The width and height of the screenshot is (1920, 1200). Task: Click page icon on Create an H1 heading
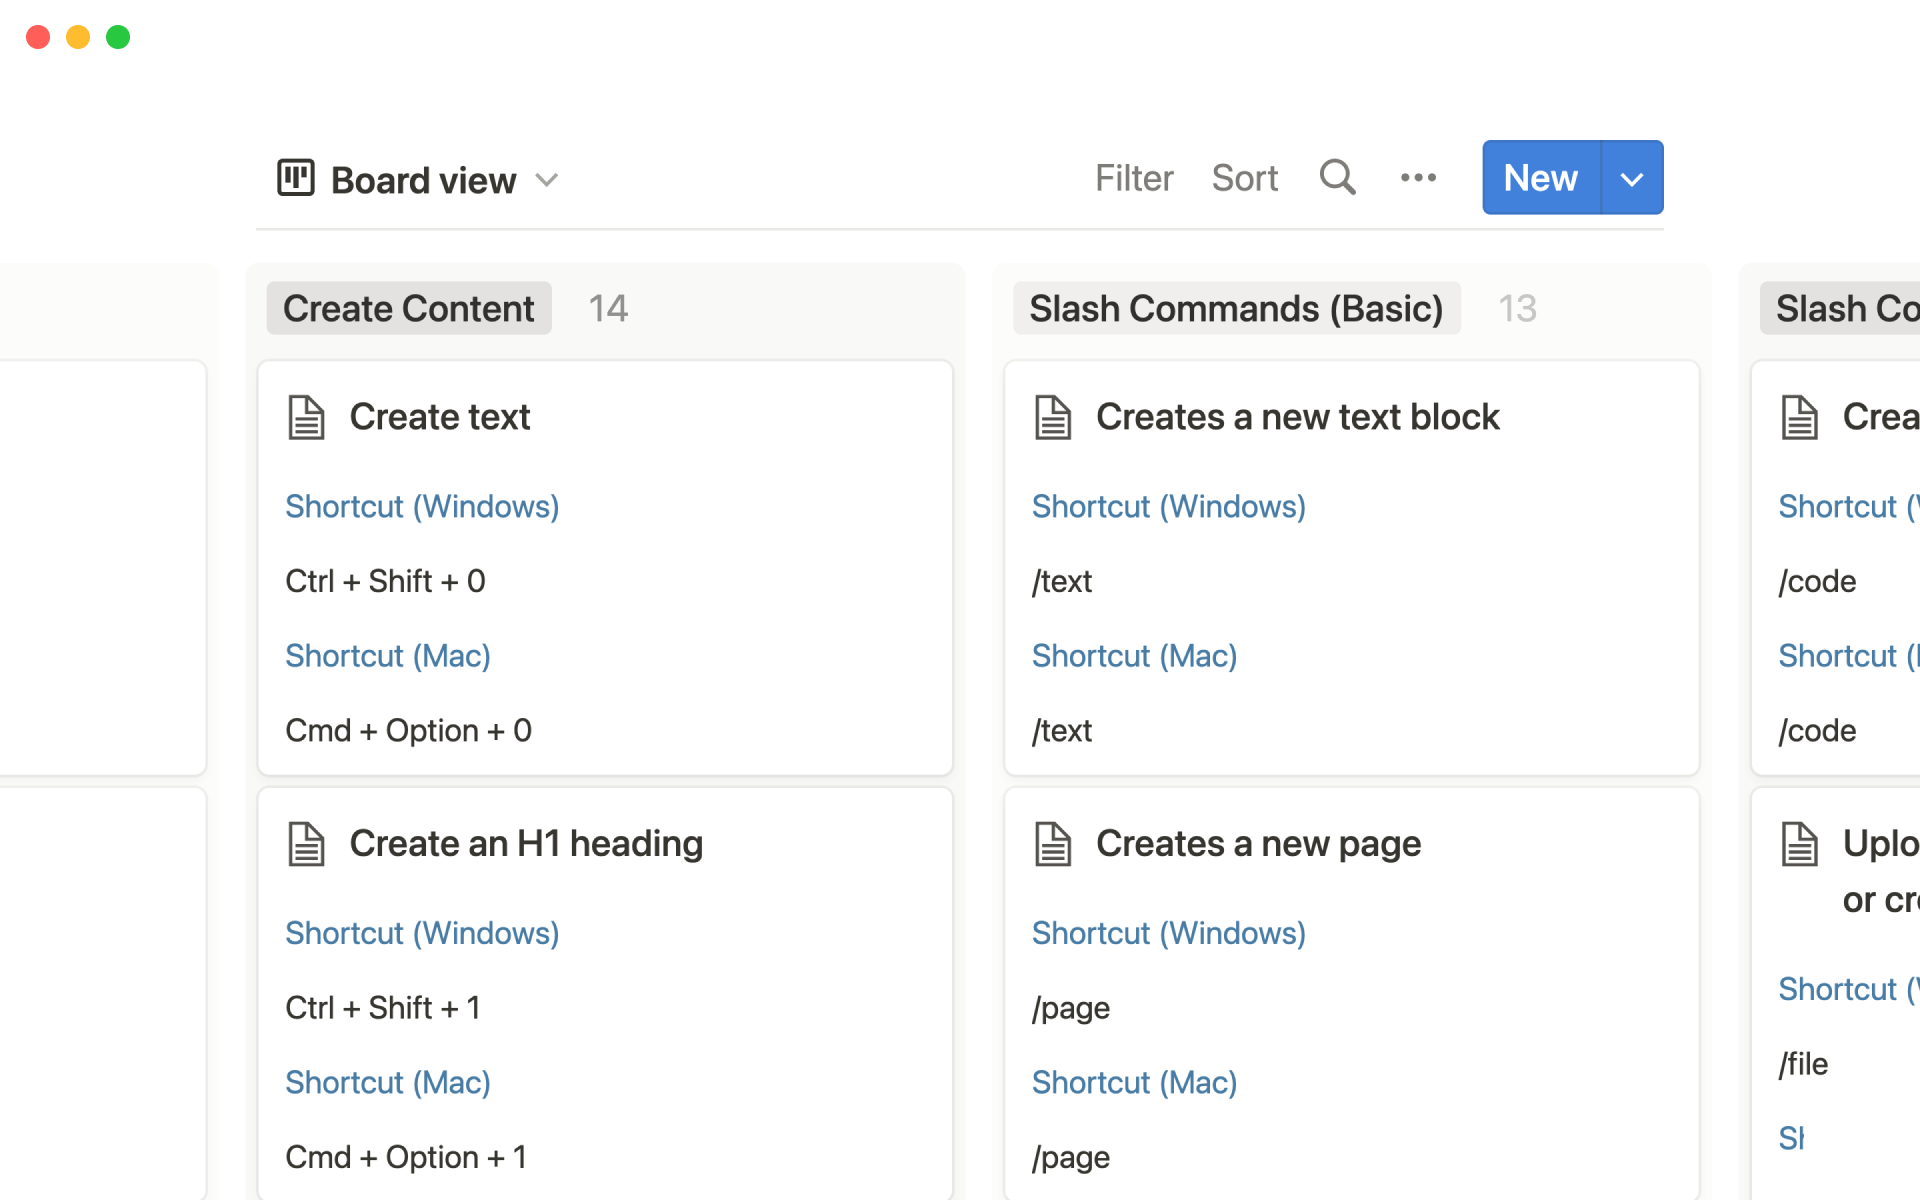coord(306,844)
